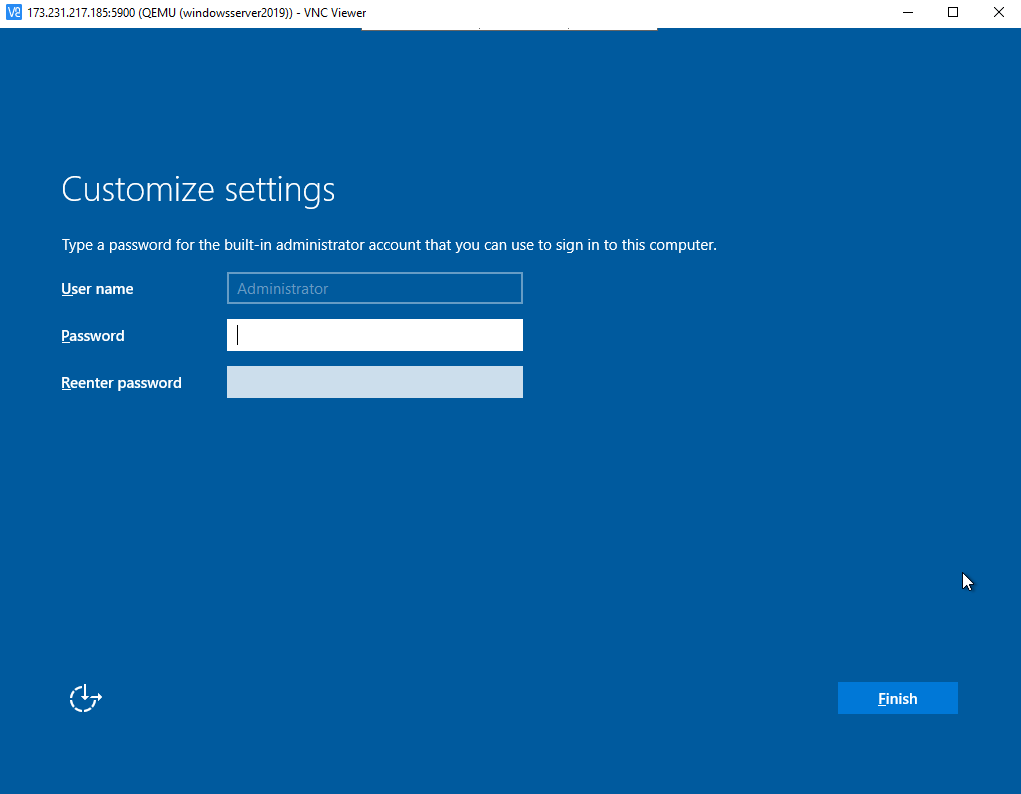1021x794 pixels.
Task: Click the password instruction sentence
Action: click(389, 245)
